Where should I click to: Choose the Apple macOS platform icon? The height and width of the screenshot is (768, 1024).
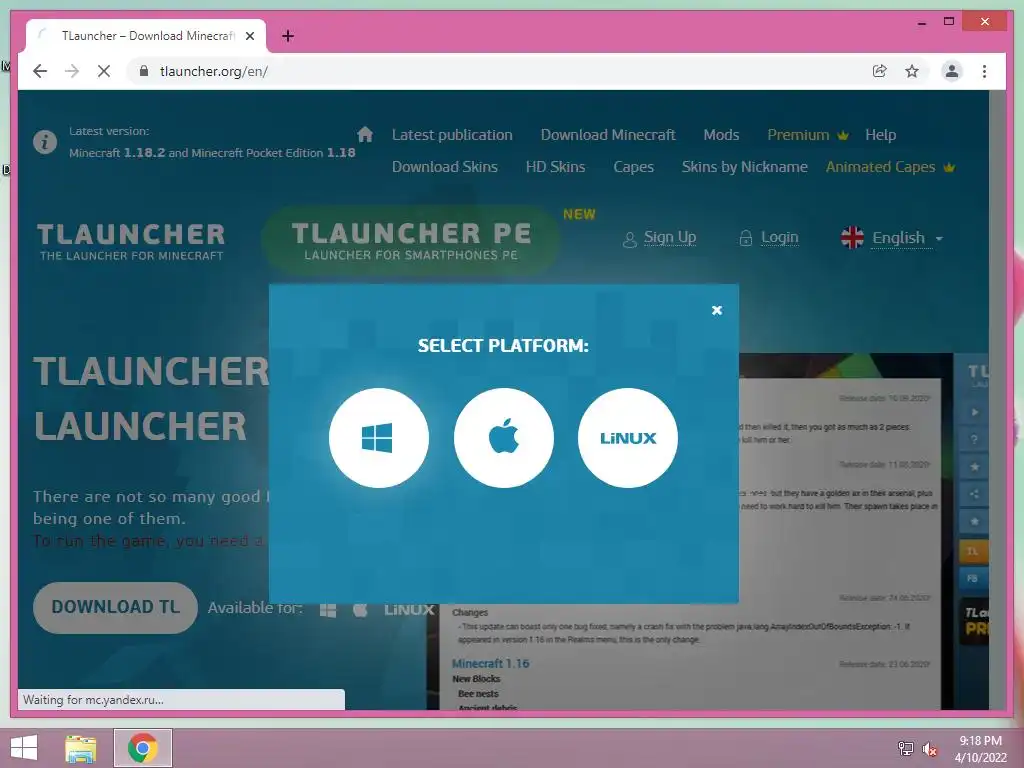[504, 438]
